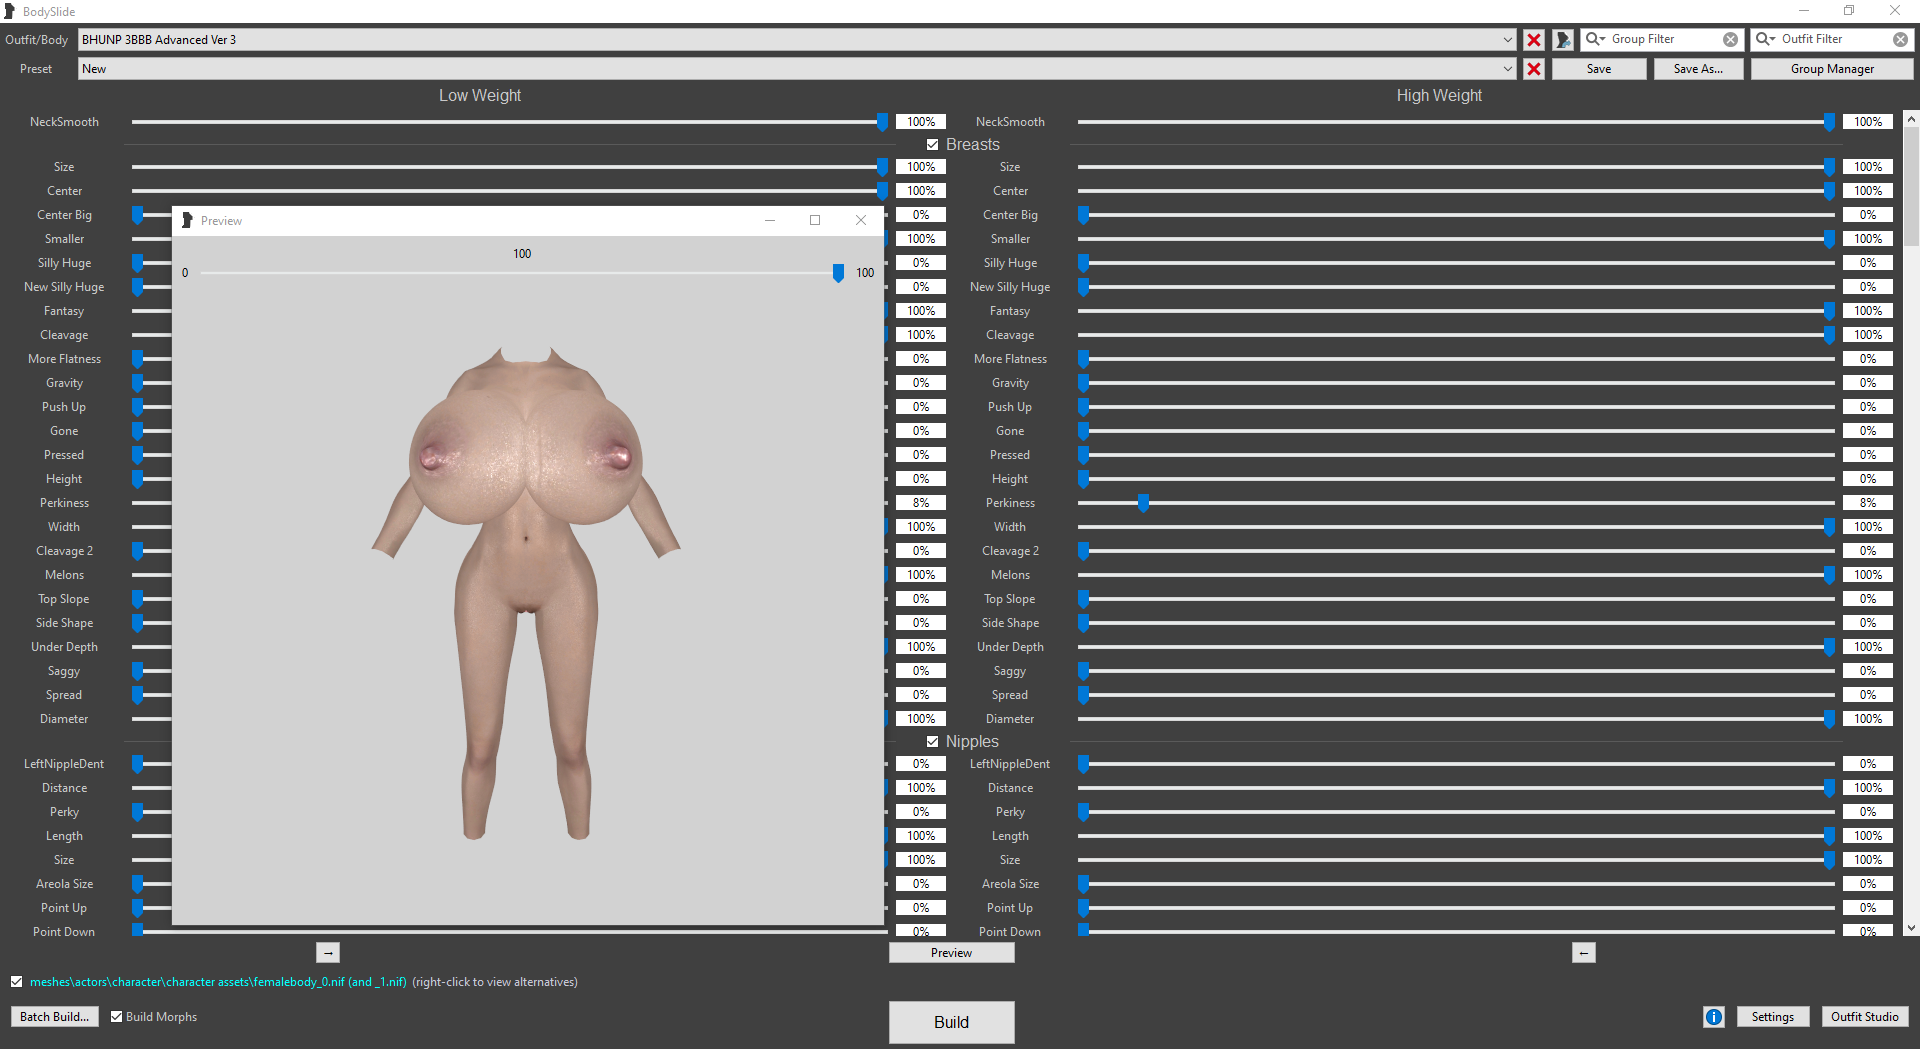1920x1049 pixels.
Task: Click the BodySlide title bar app icon
Action: (x=10, y=11)
